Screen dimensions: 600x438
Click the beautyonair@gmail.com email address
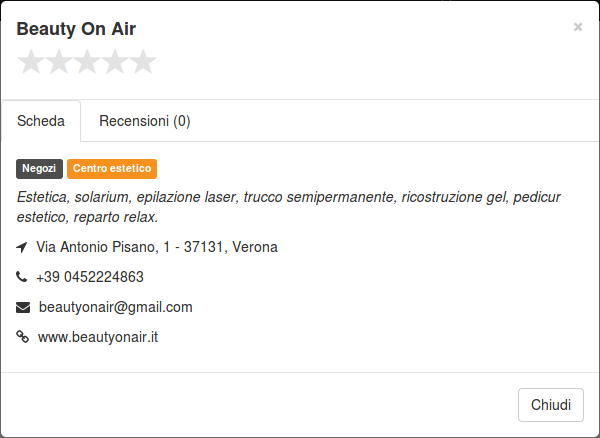coord(116,307)
